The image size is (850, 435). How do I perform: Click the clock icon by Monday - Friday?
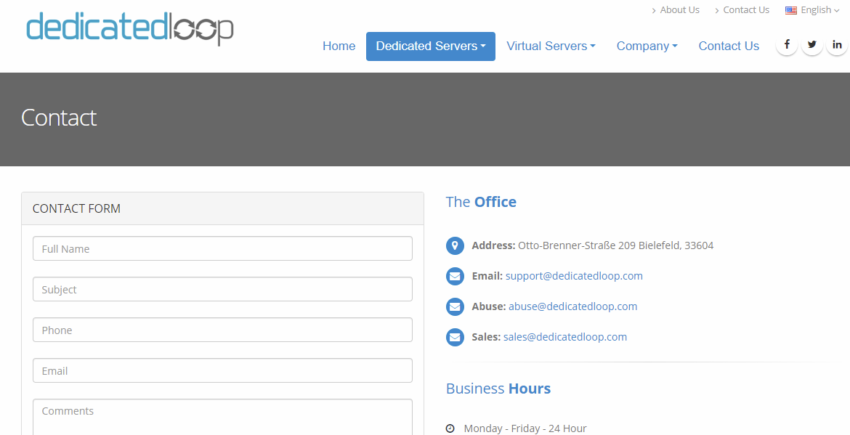pos(450,428)
